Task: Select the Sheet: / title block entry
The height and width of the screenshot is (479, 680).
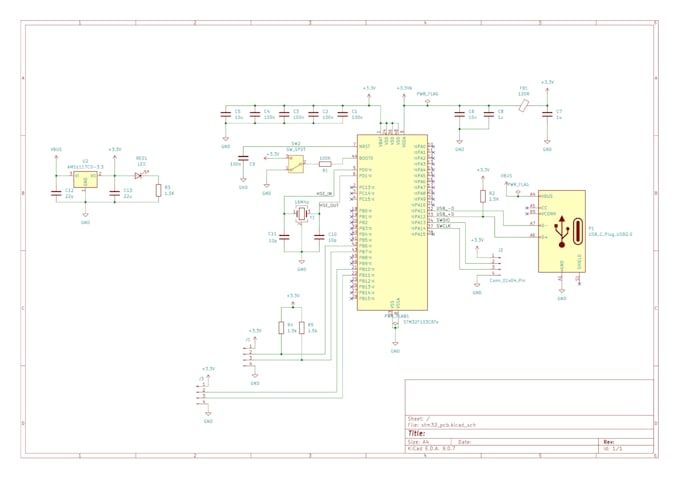Action: 418,419
